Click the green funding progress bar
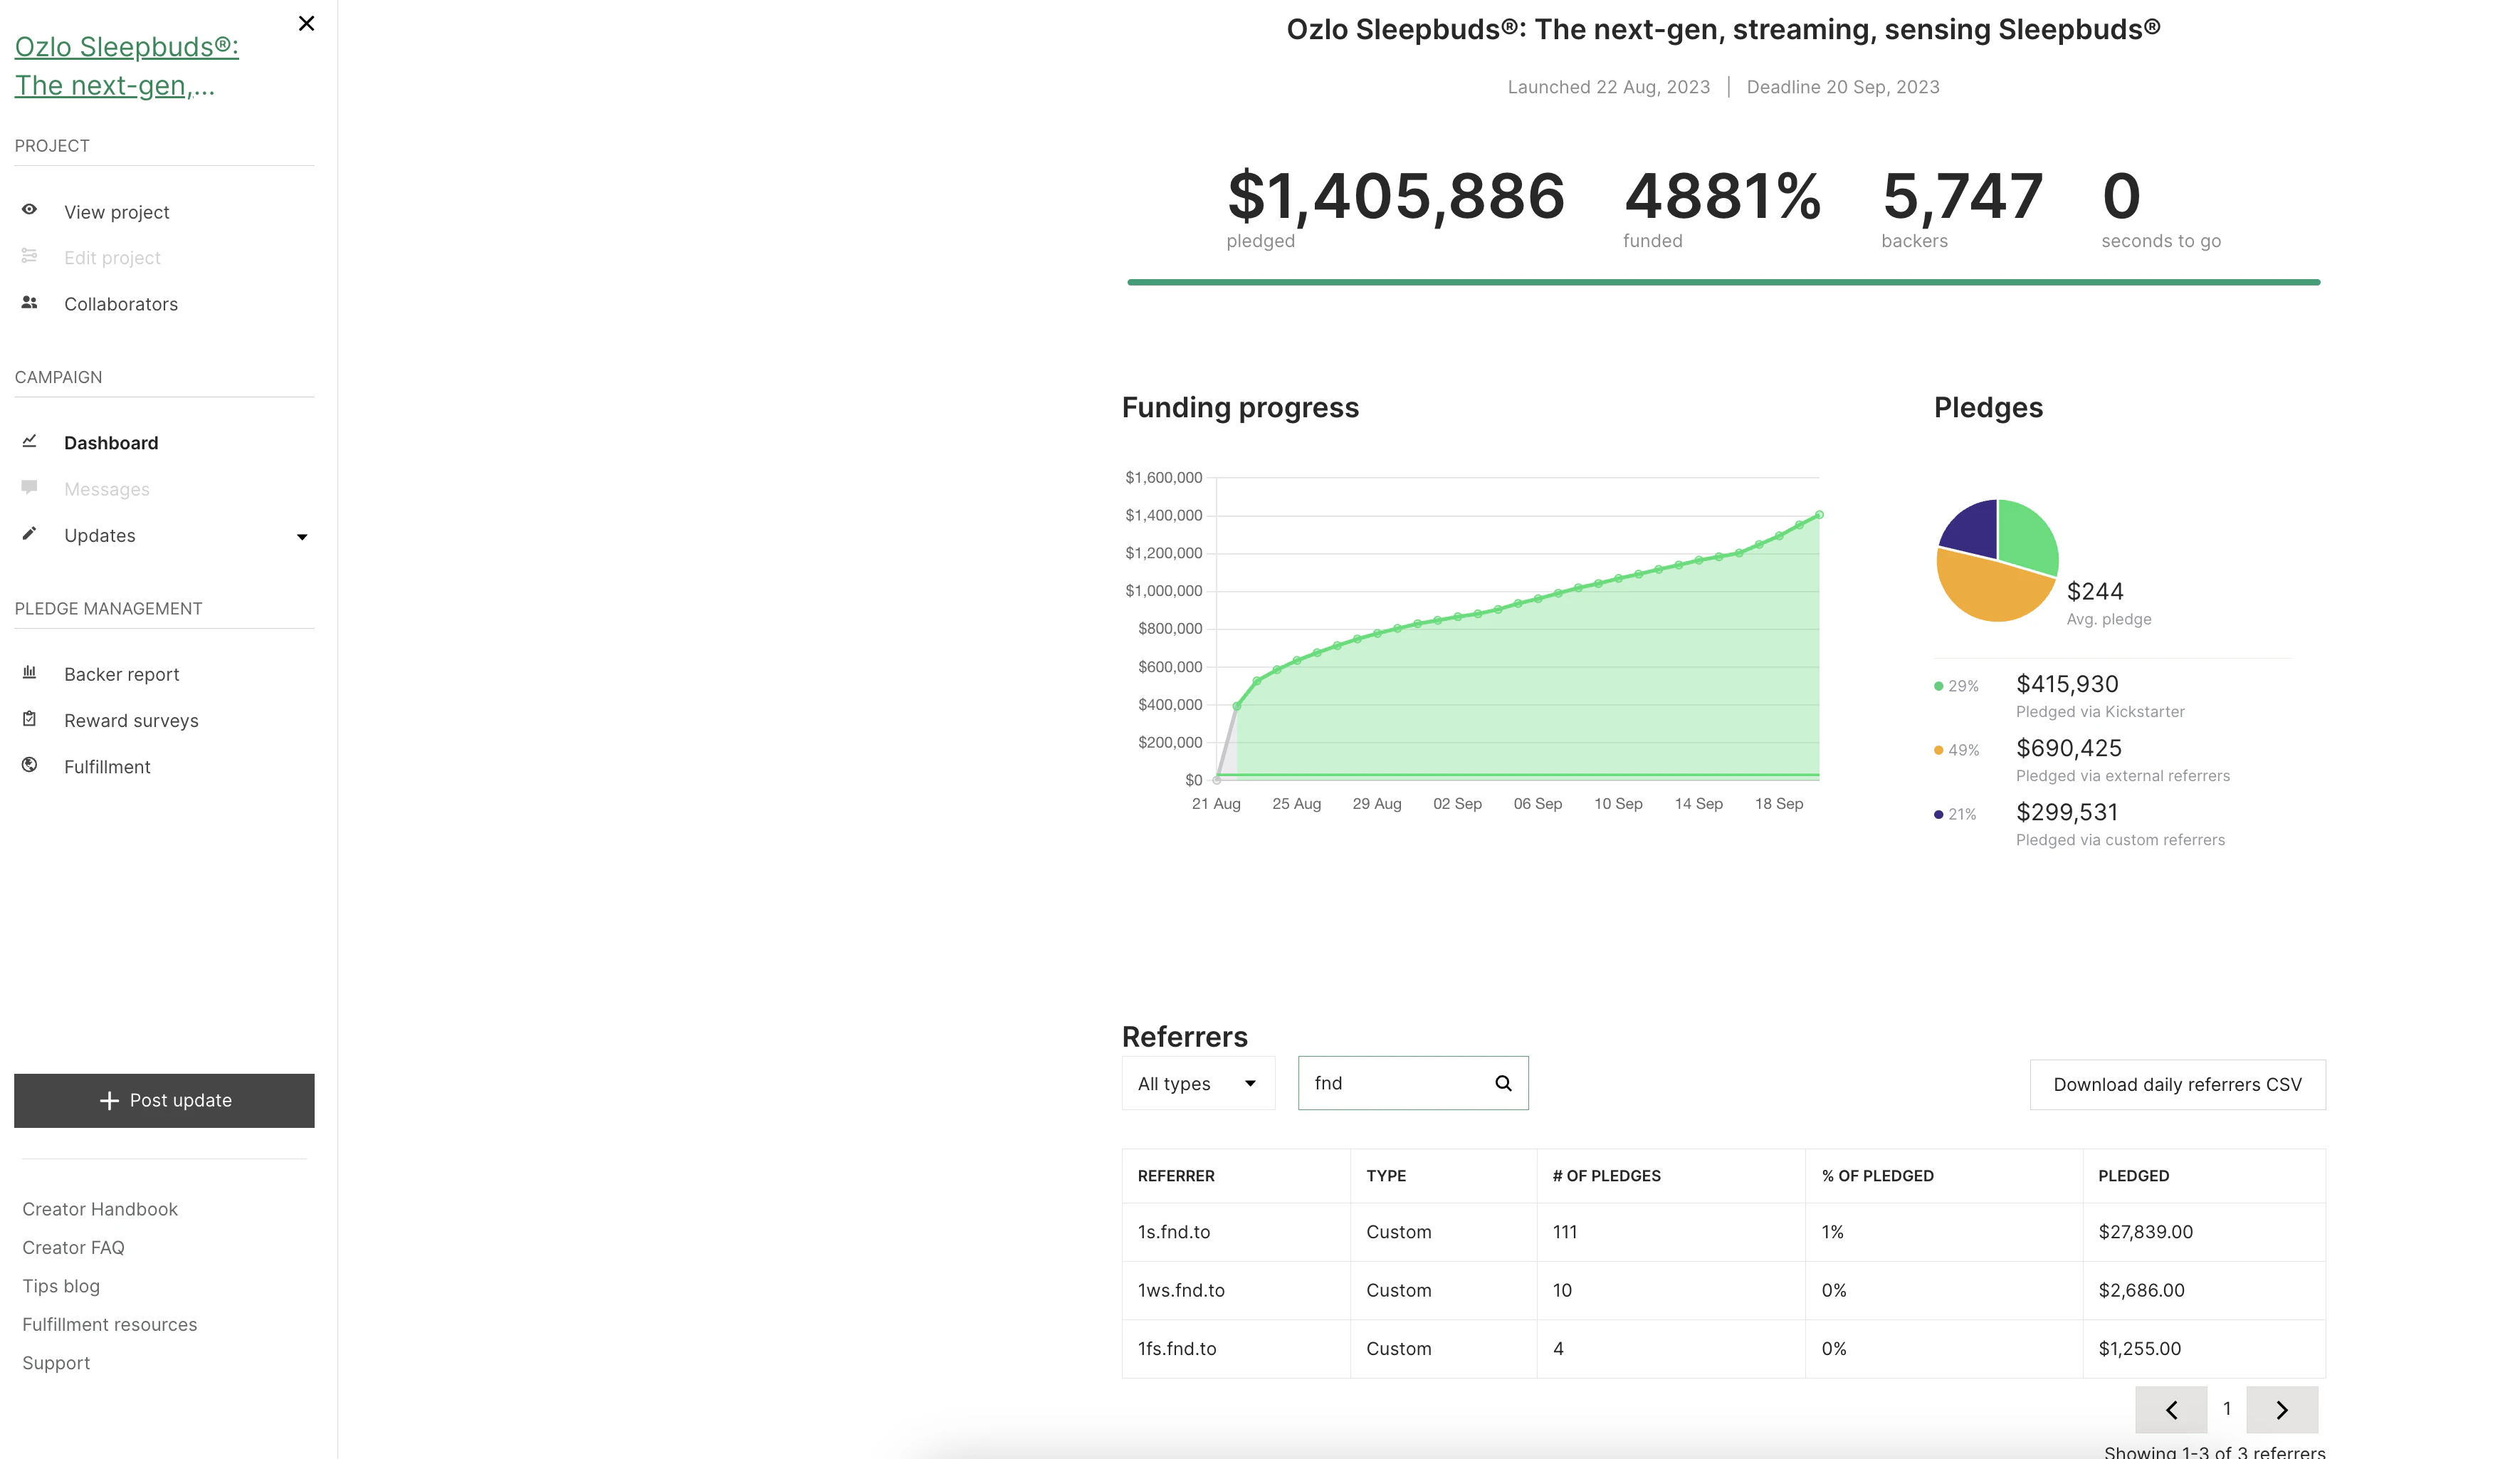The image size is (2520, 1459). pyautogui.click(x=1723, y=283)
